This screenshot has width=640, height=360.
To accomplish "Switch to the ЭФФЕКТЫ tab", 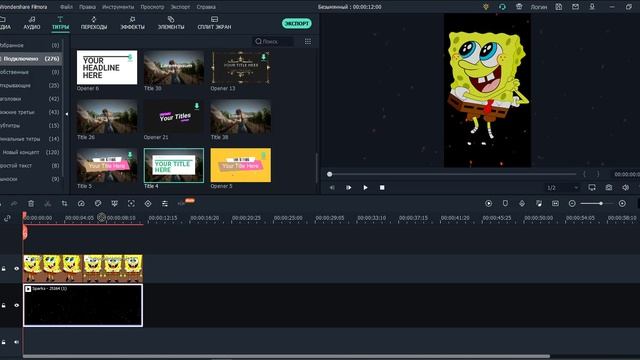I will pyautogui.click(x=132, y=23).
